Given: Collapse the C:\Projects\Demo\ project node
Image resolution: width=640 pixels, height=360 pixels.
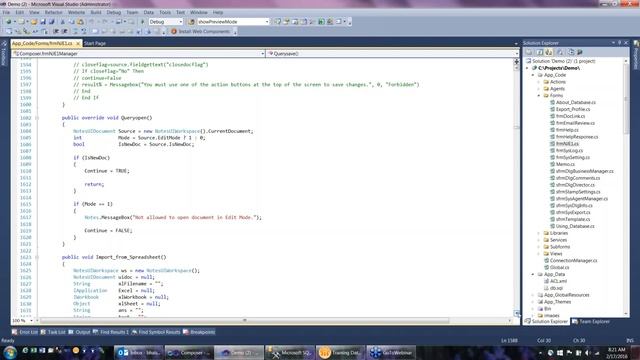Looking at the screenshot, I should coord(528,68).
